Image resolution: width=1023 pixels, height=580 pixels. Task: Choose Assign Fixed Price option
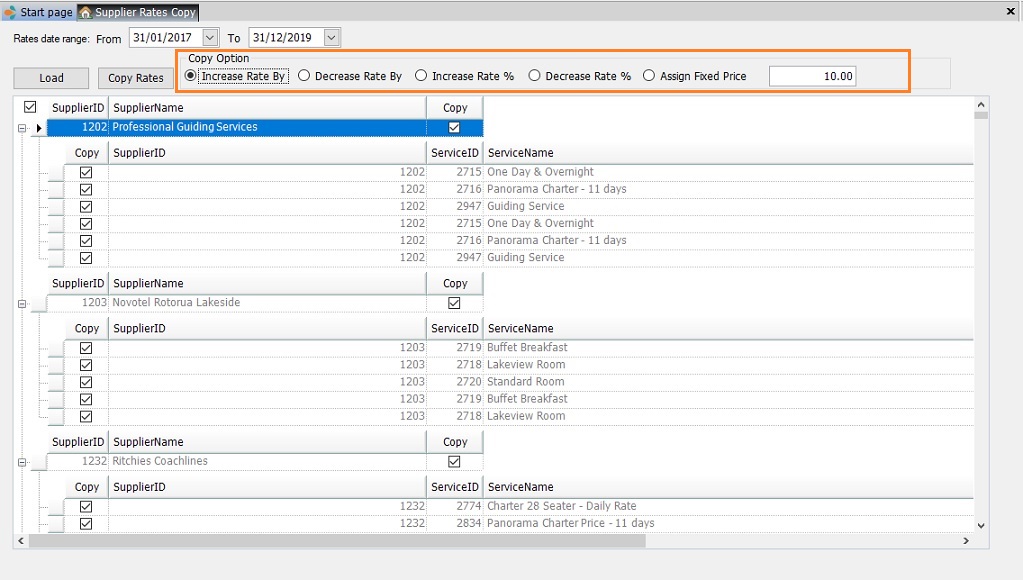650,76
